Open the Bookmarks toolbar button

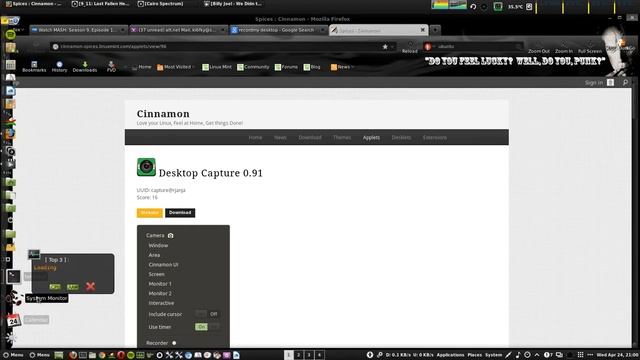[x=34, y=67]
